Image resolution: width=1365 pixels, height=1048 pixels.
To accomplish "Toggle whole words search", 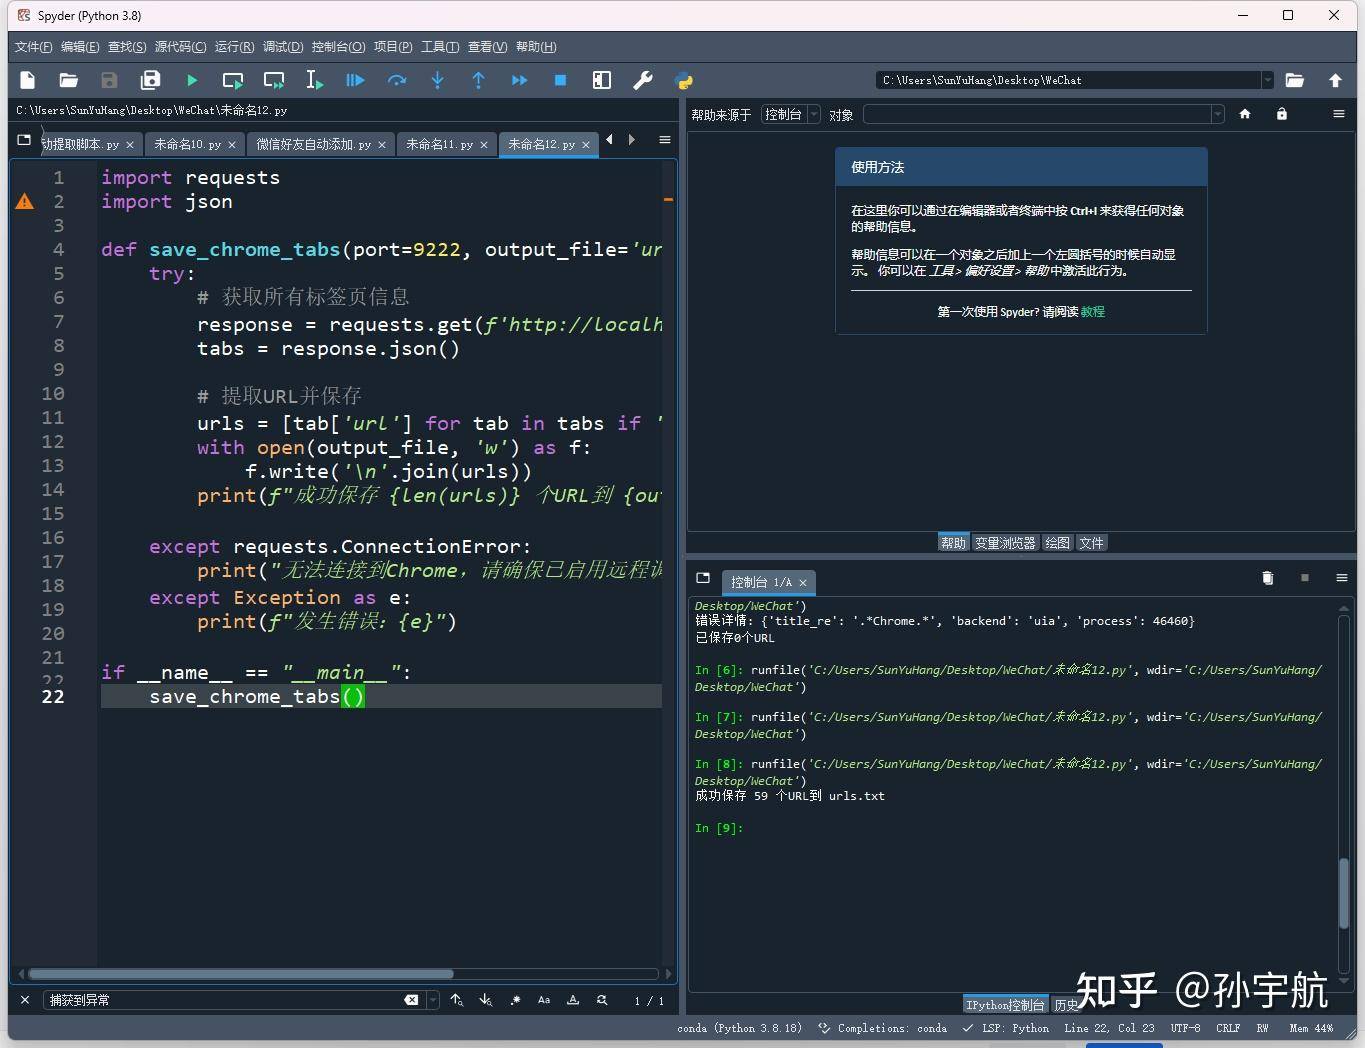I will point(573,999).
